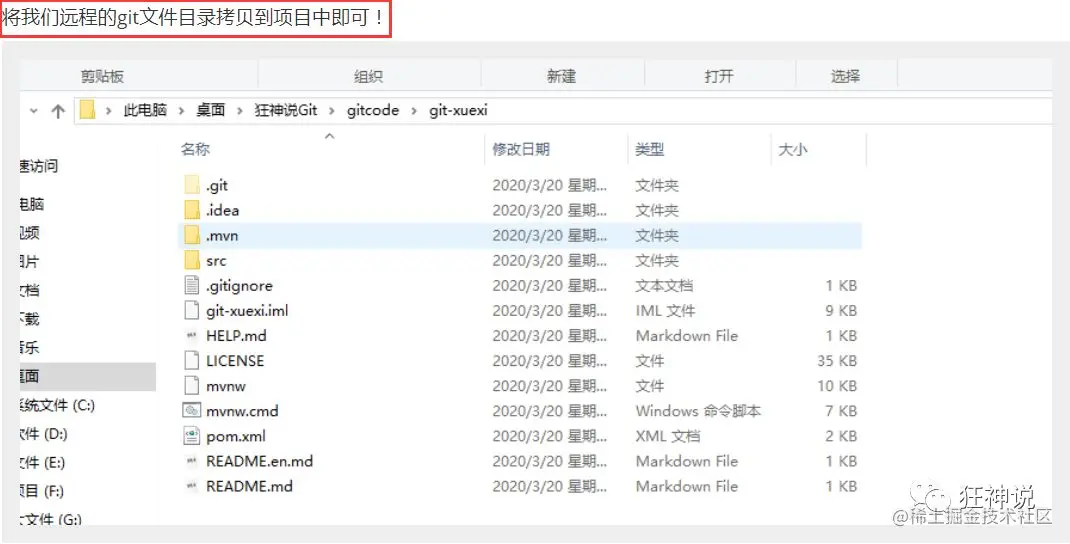Screen dimensions: 1070x544
Task: Click modified date of src folder
Action: click(549, 261)
